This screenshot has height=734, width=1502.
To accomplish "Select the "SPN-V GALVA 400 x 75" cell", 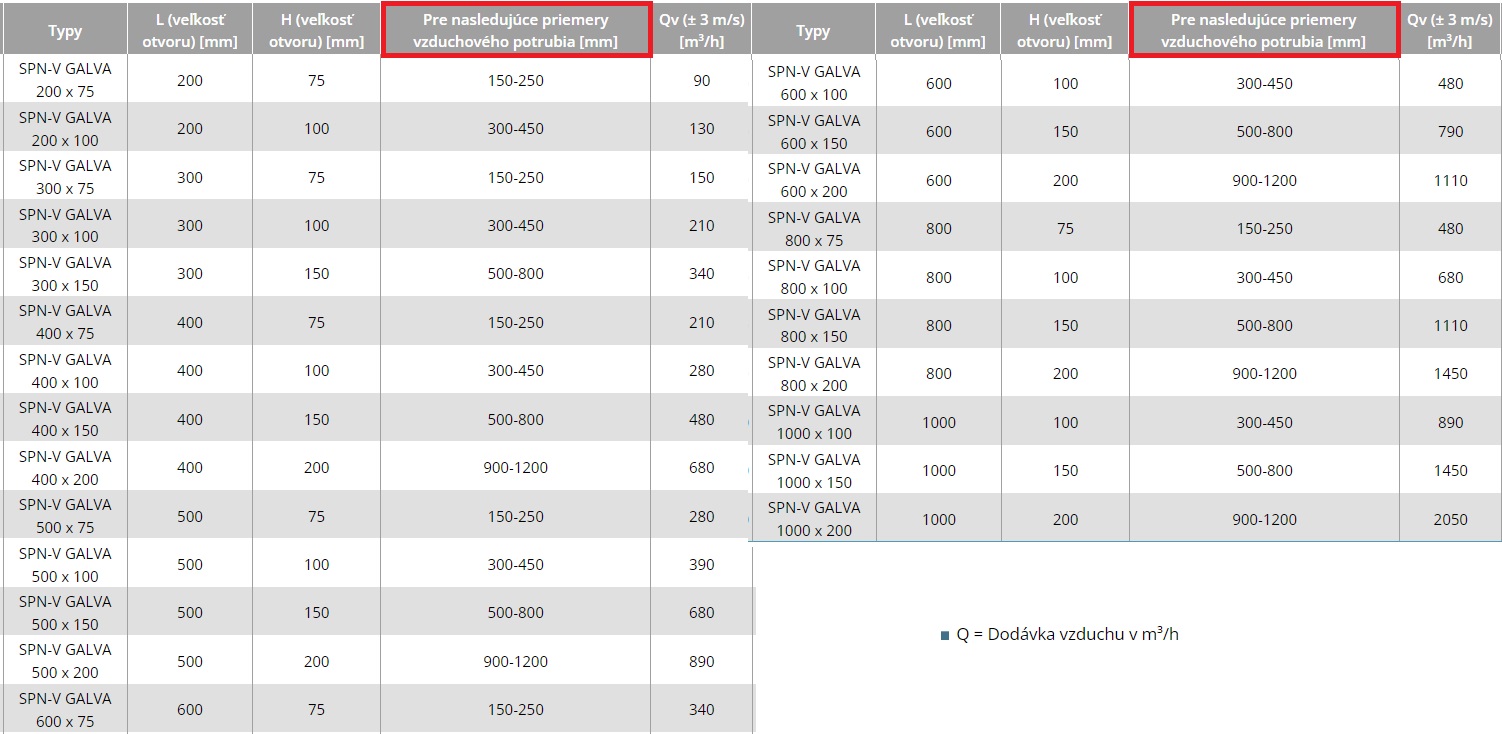I will pyautogui.click(x=65, y=322).
